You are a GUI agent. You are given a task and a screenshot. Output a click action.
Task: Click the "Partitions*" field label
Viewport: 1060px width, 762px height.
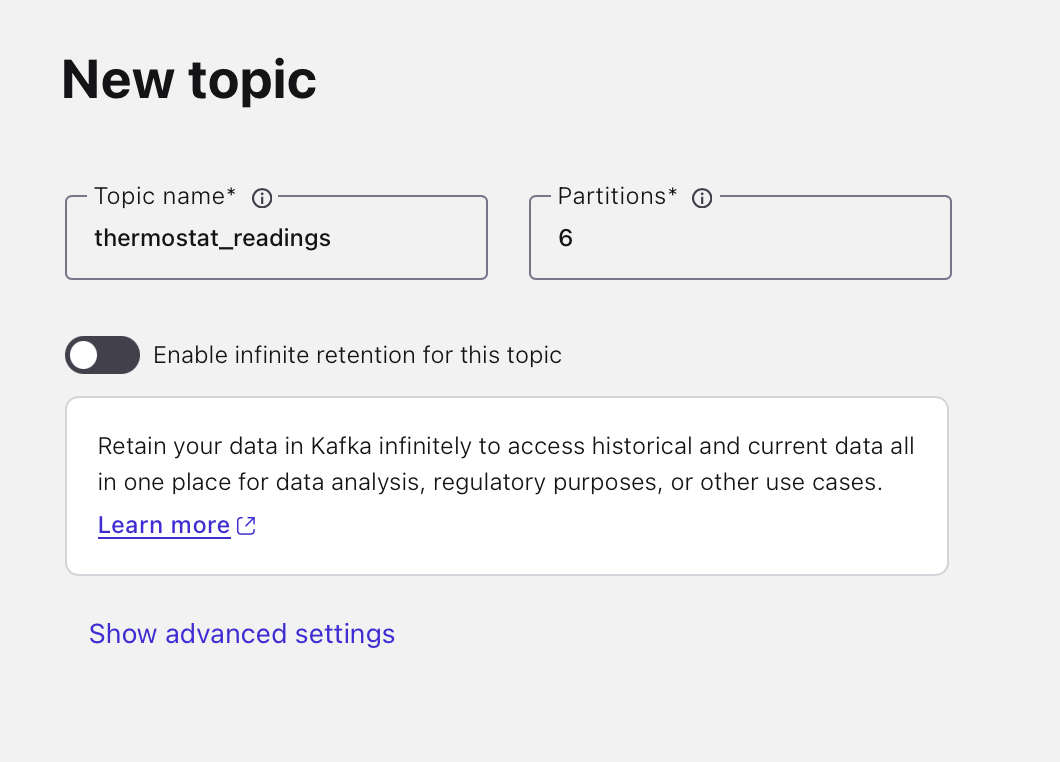pyautogui.click(x=612, y=197)
